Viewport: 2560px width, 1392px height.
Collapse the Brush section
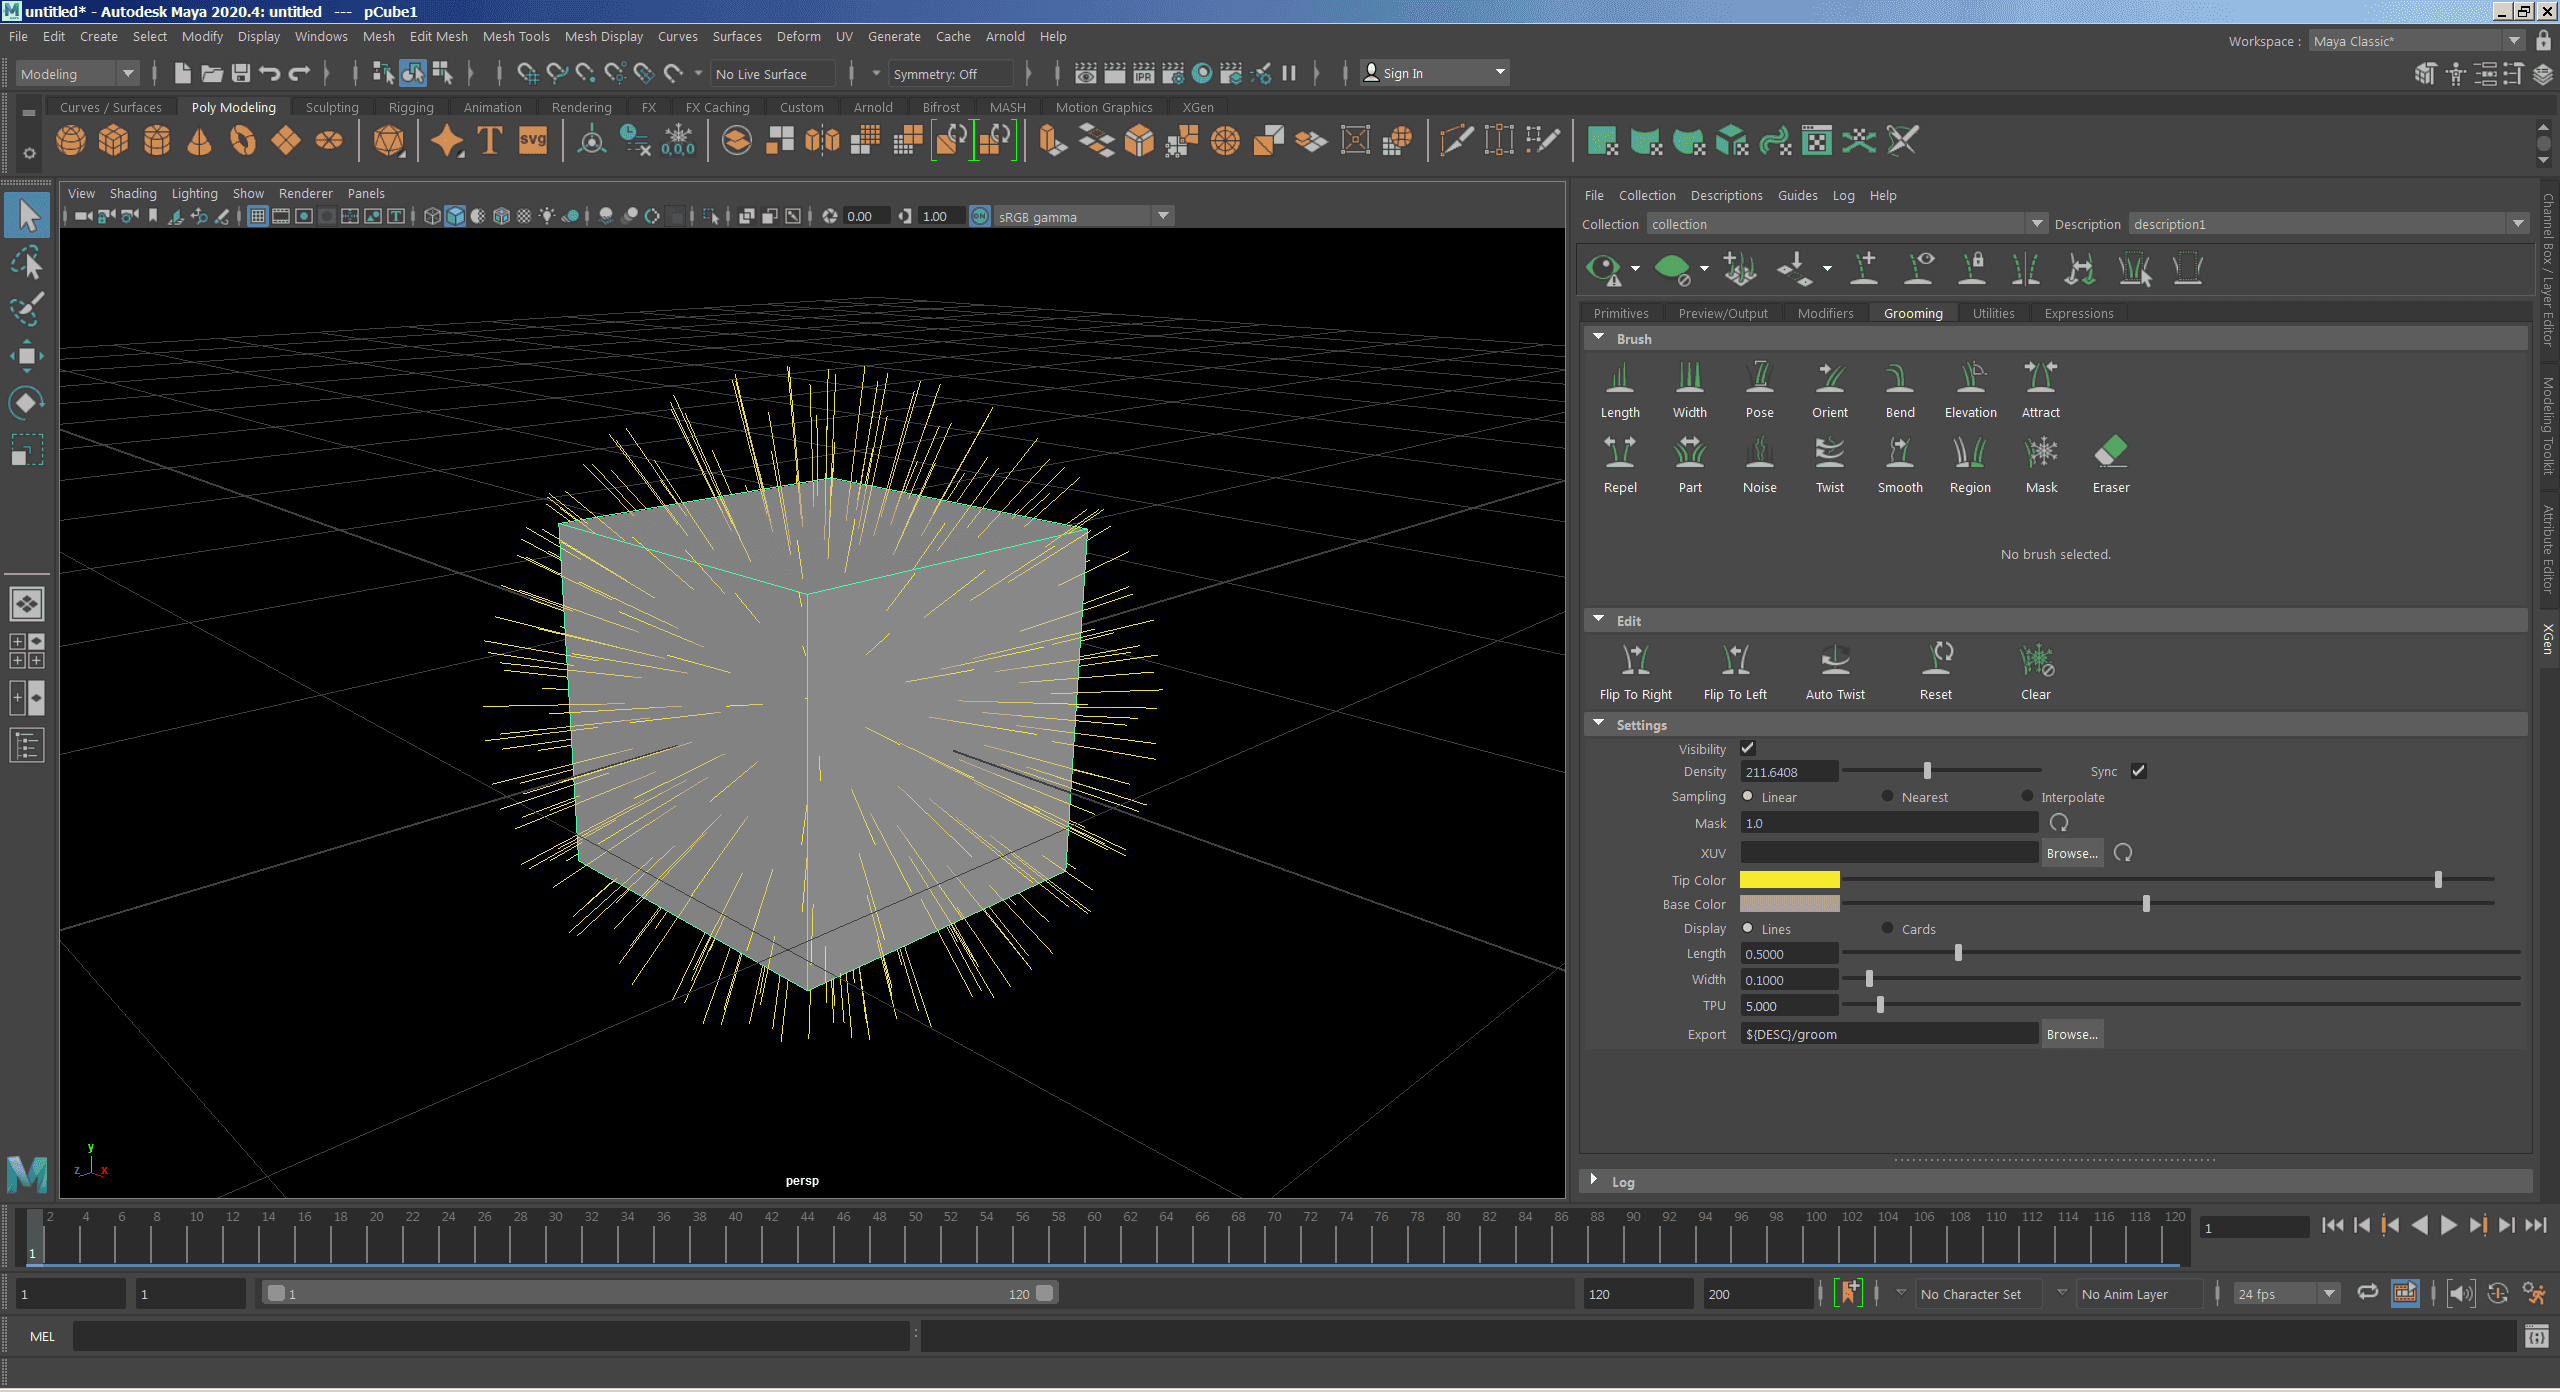(x=1598, y=338)
